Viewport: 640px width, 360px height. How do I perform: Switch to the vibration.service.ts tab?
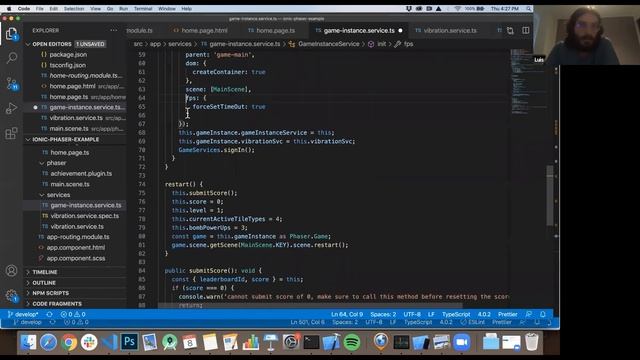446,31
